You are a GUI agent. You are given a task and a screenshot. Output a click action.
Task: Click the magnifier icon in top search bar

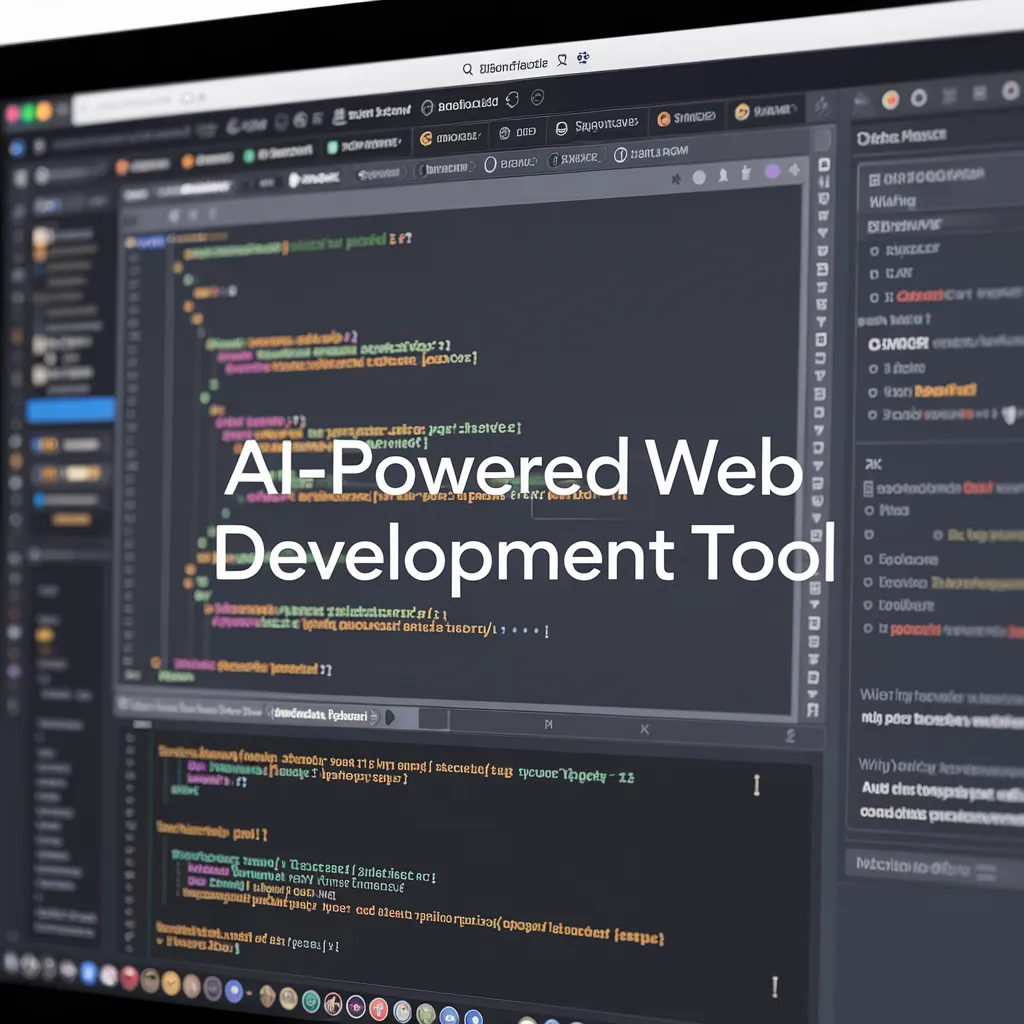pyautogui.click(x=467, y=69)
